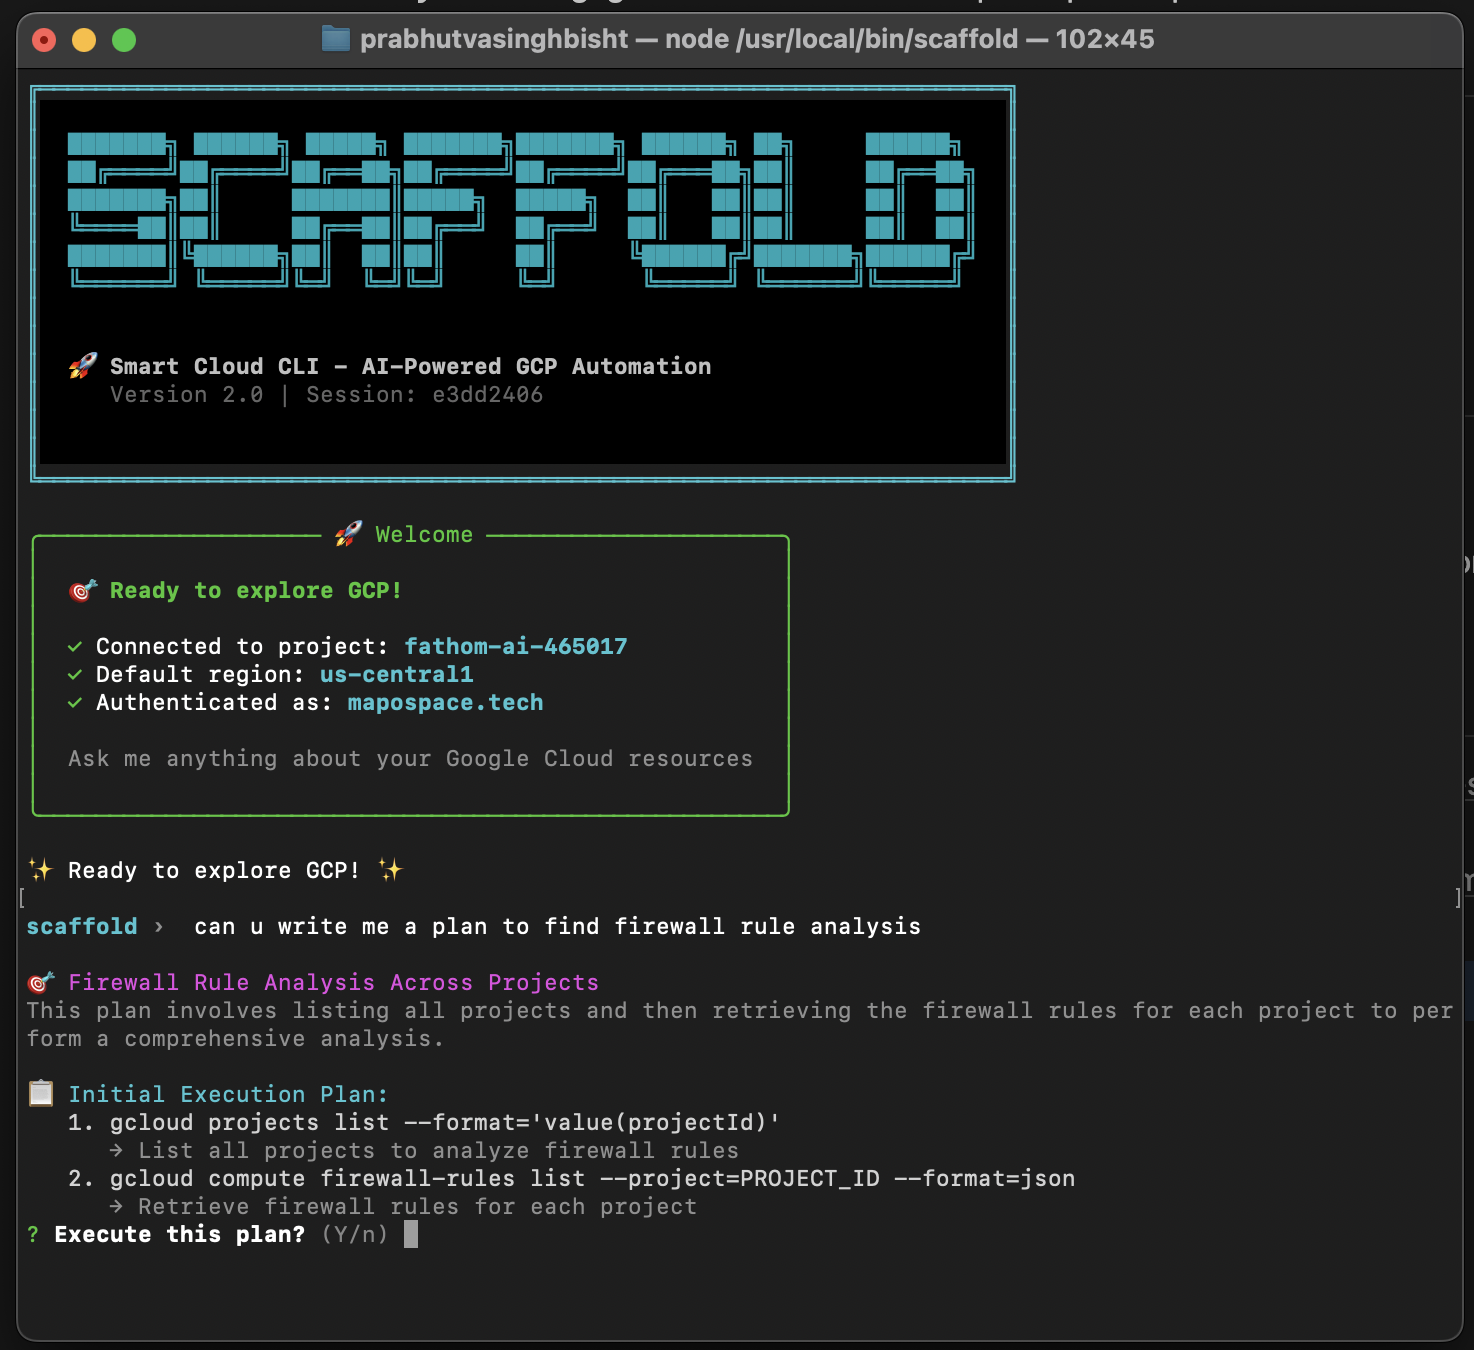Image resolution: width=1474 pixels, height=1350 pixels.
Task: Select the clipboard icon beside Initial Execution Plan
Action: [39, 1092]
